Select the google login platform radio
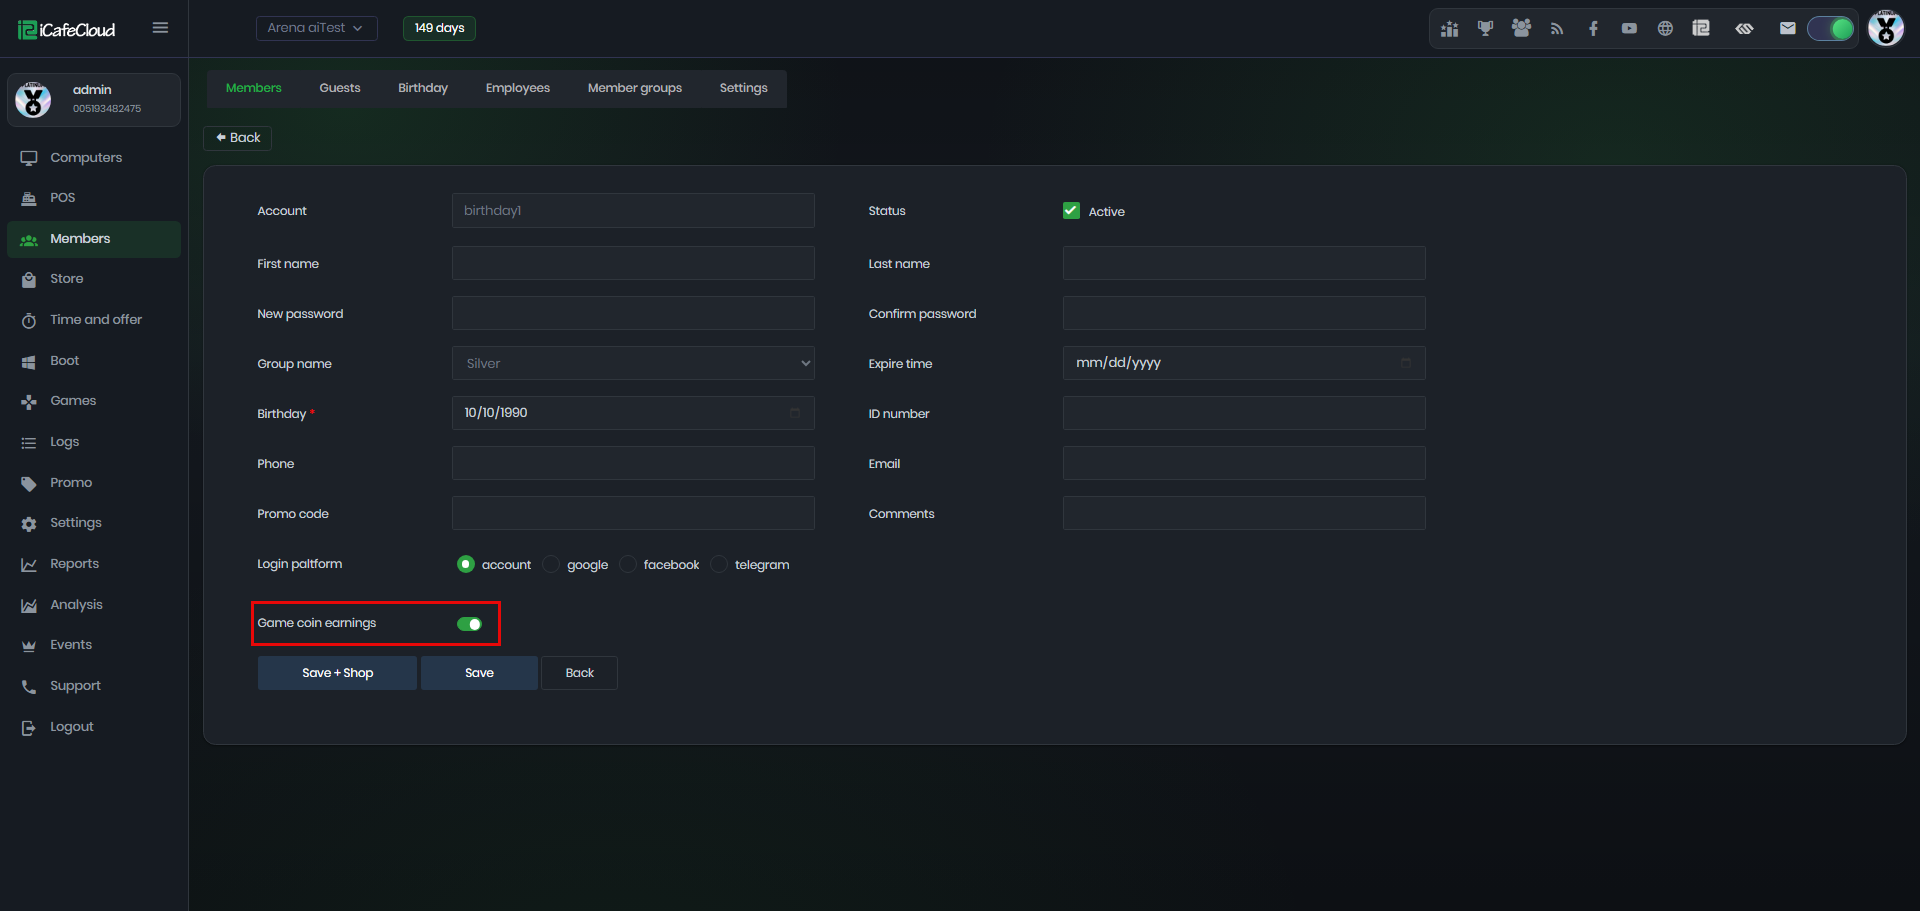1920x911 pixels. tap(551, 564)
